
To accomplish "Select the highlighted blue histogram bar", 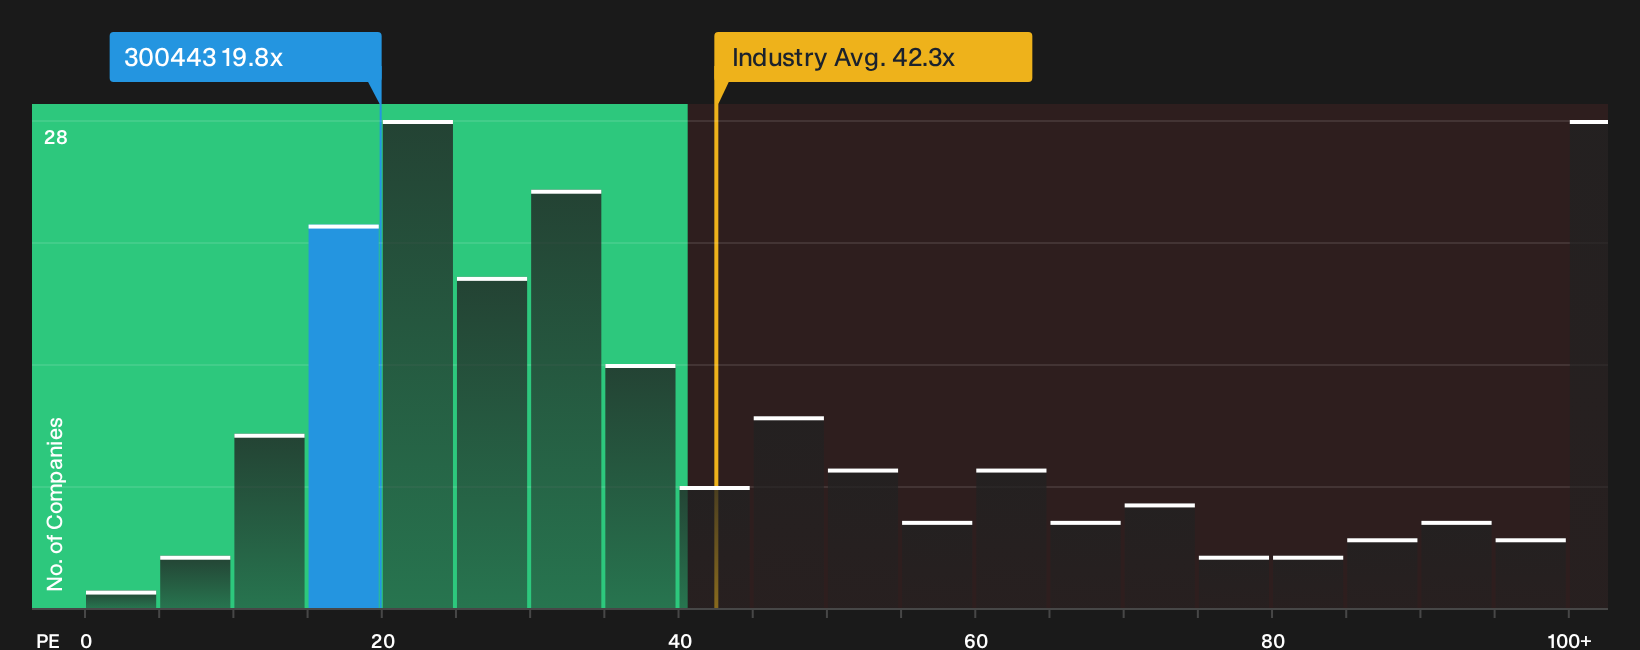I will pos(344,417).
